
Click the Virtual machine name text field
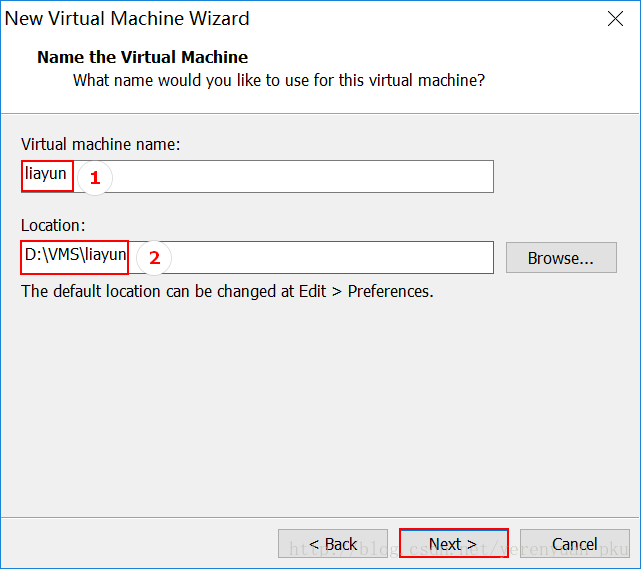300,177
